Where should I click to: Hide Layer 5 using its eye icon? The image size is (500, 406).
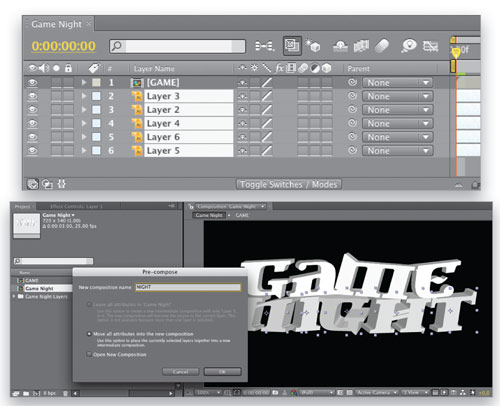tap(32, 151)
